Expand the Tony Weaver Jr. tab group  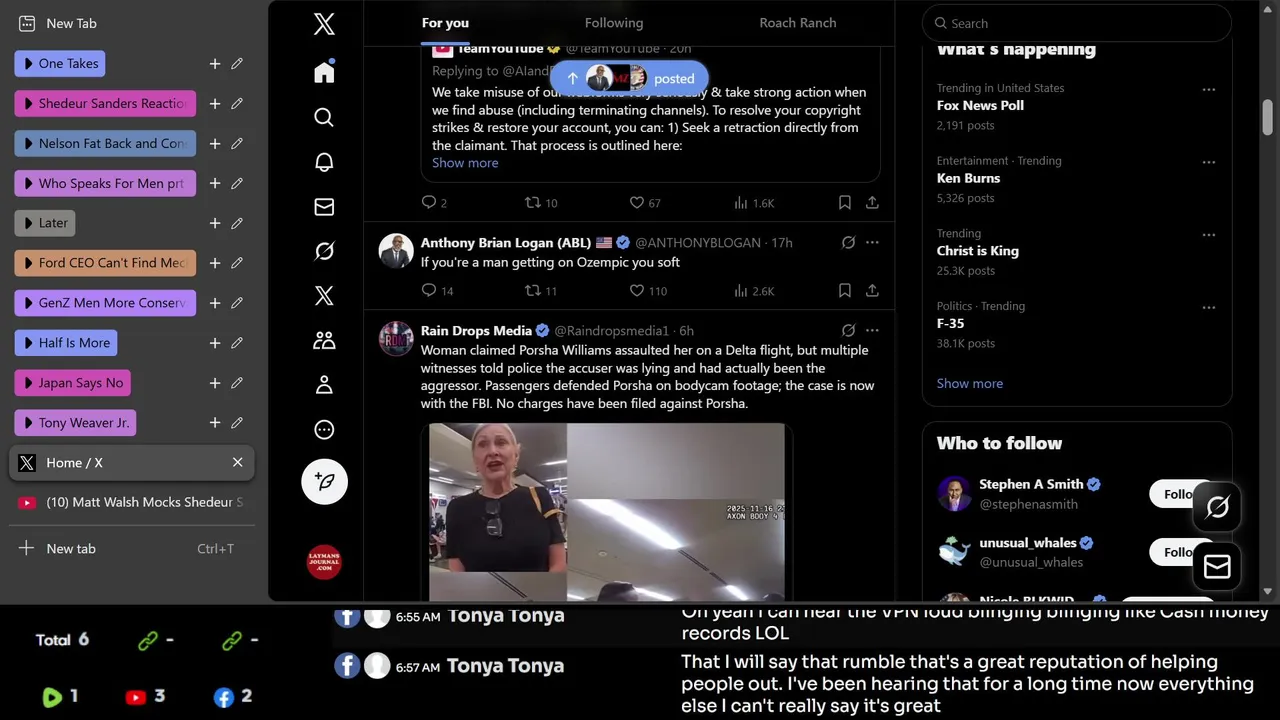tap(75, 423)
